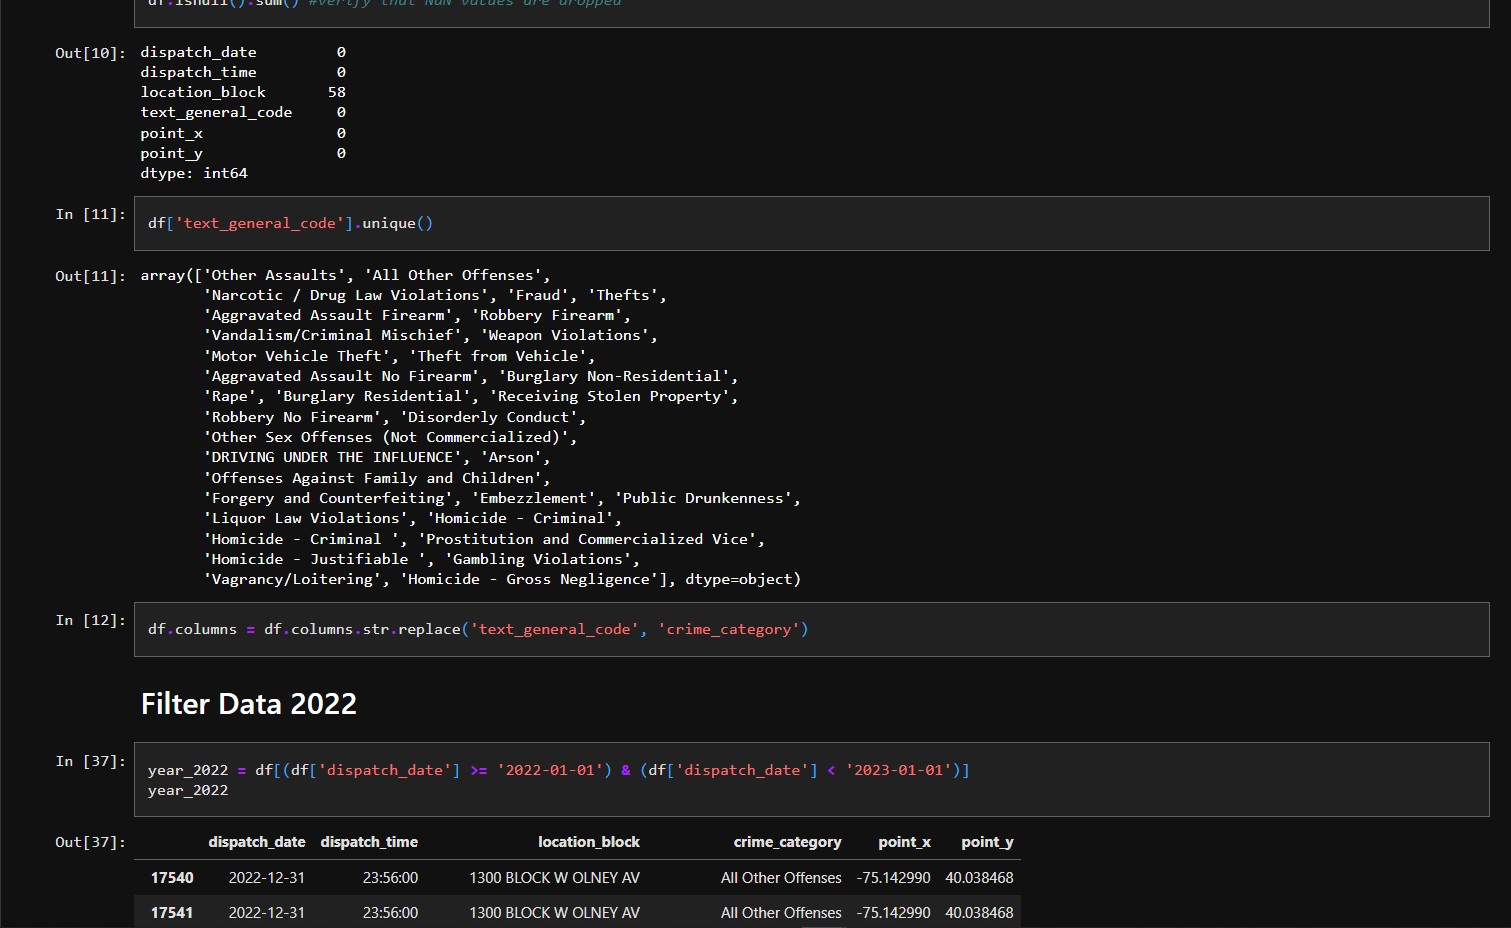Click the 40.038468 value in row 17541
Image resolution: width=1511 pixels, height=928 pixels.
click(979, 913)
